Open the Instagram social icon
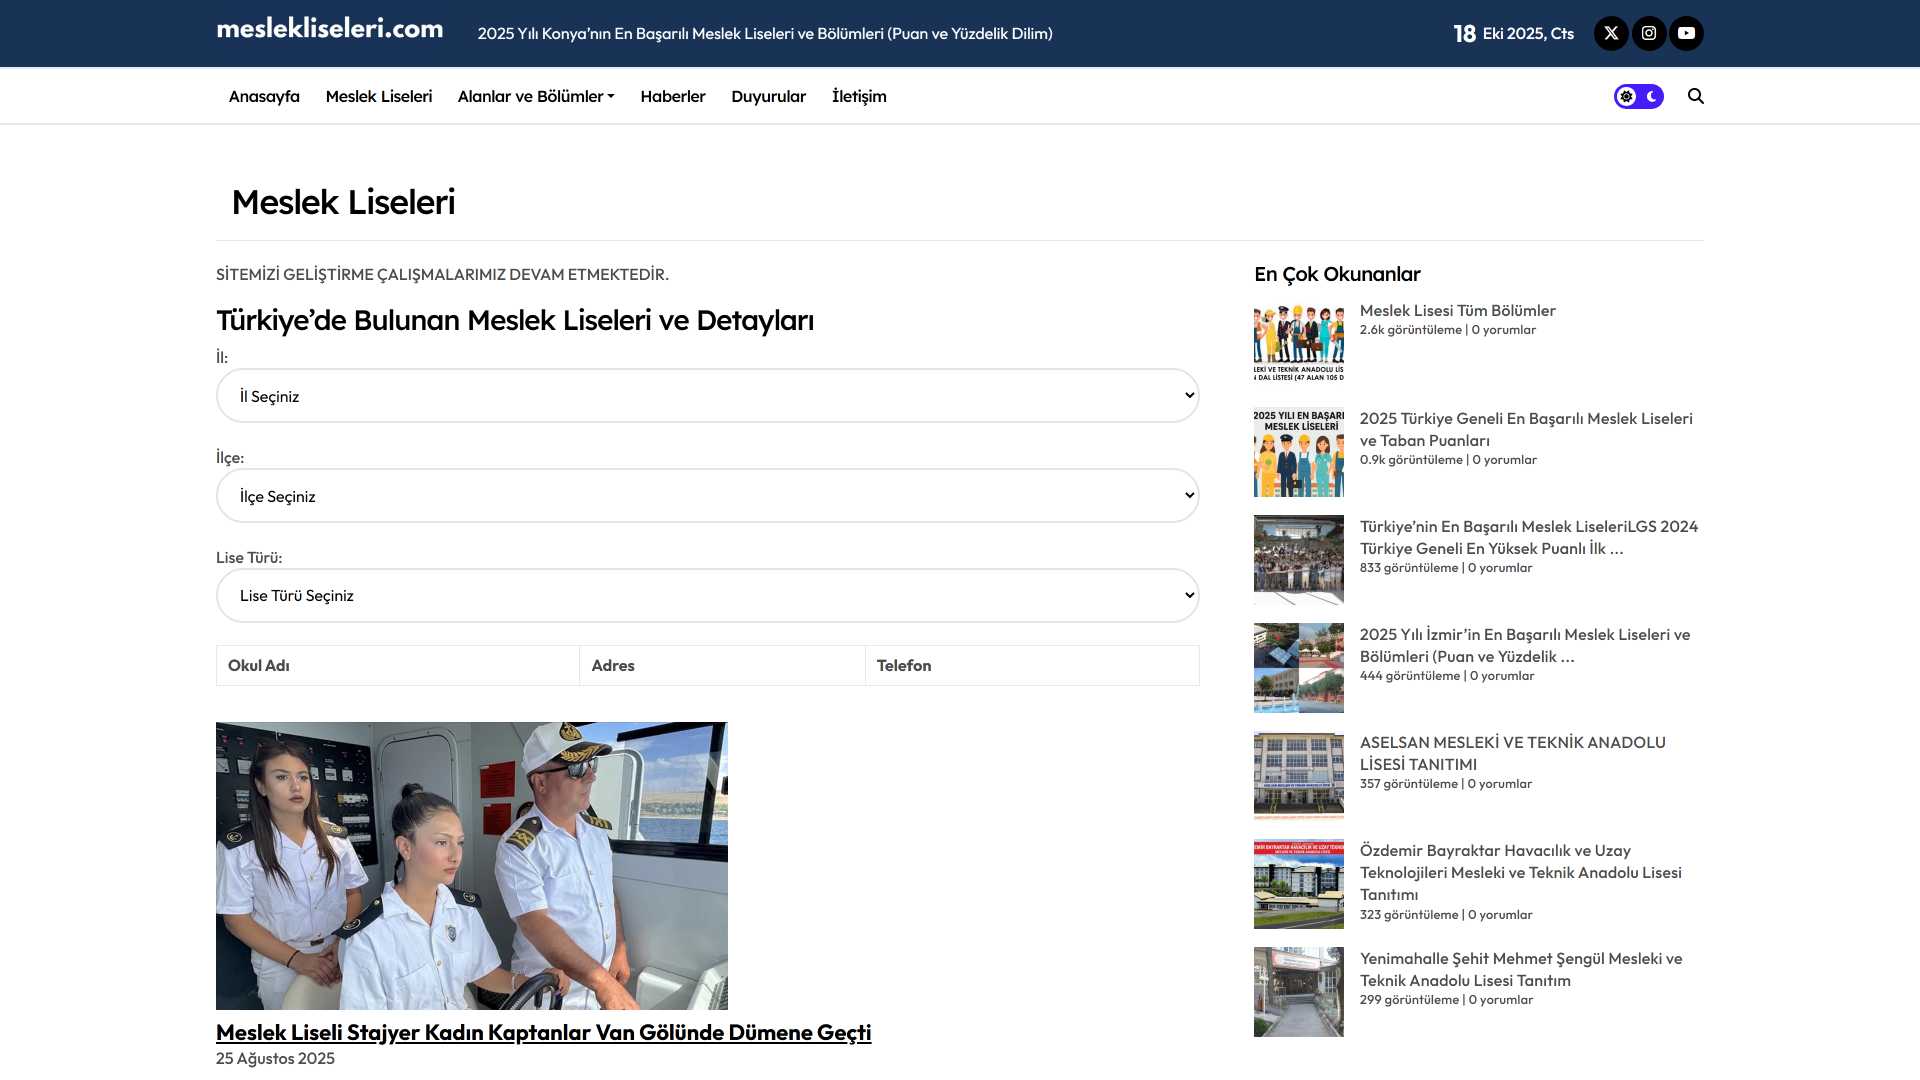This screenshot has width=1920, height=1080. coord(1649,33)
